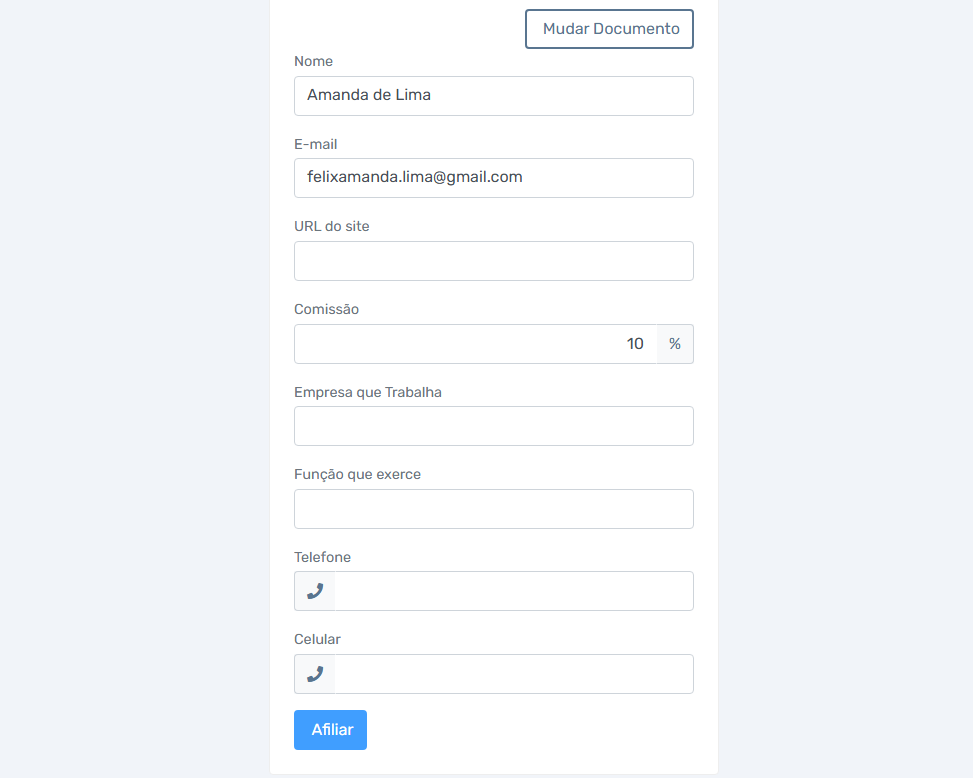Focus the Função que exerce input
This screenshot has height=778, width=973.
pos(493,509)
